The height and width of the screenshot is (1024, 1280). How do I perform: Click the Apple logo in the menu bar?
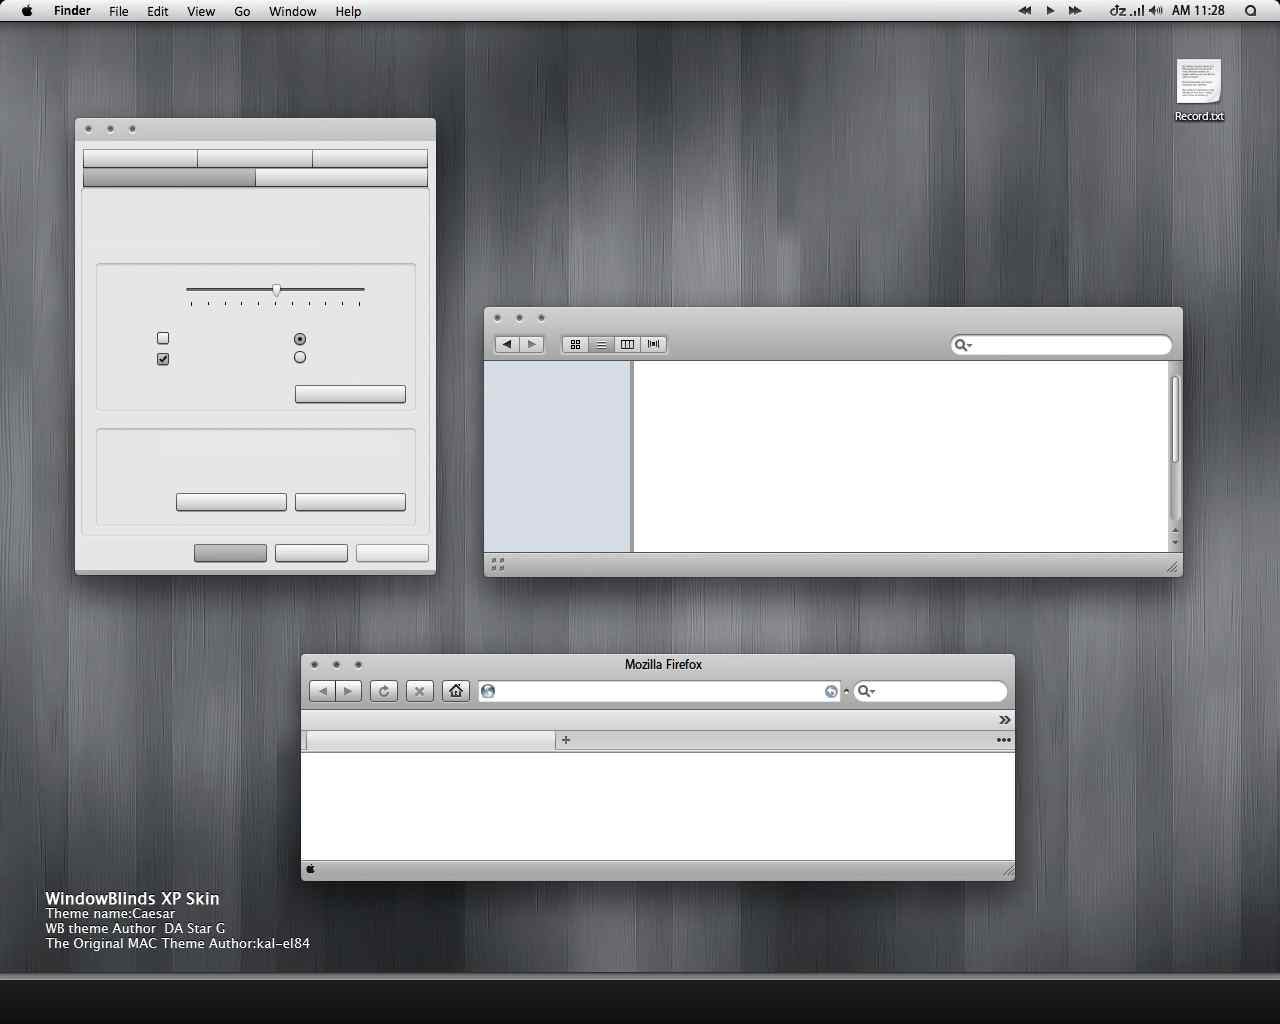27,11
